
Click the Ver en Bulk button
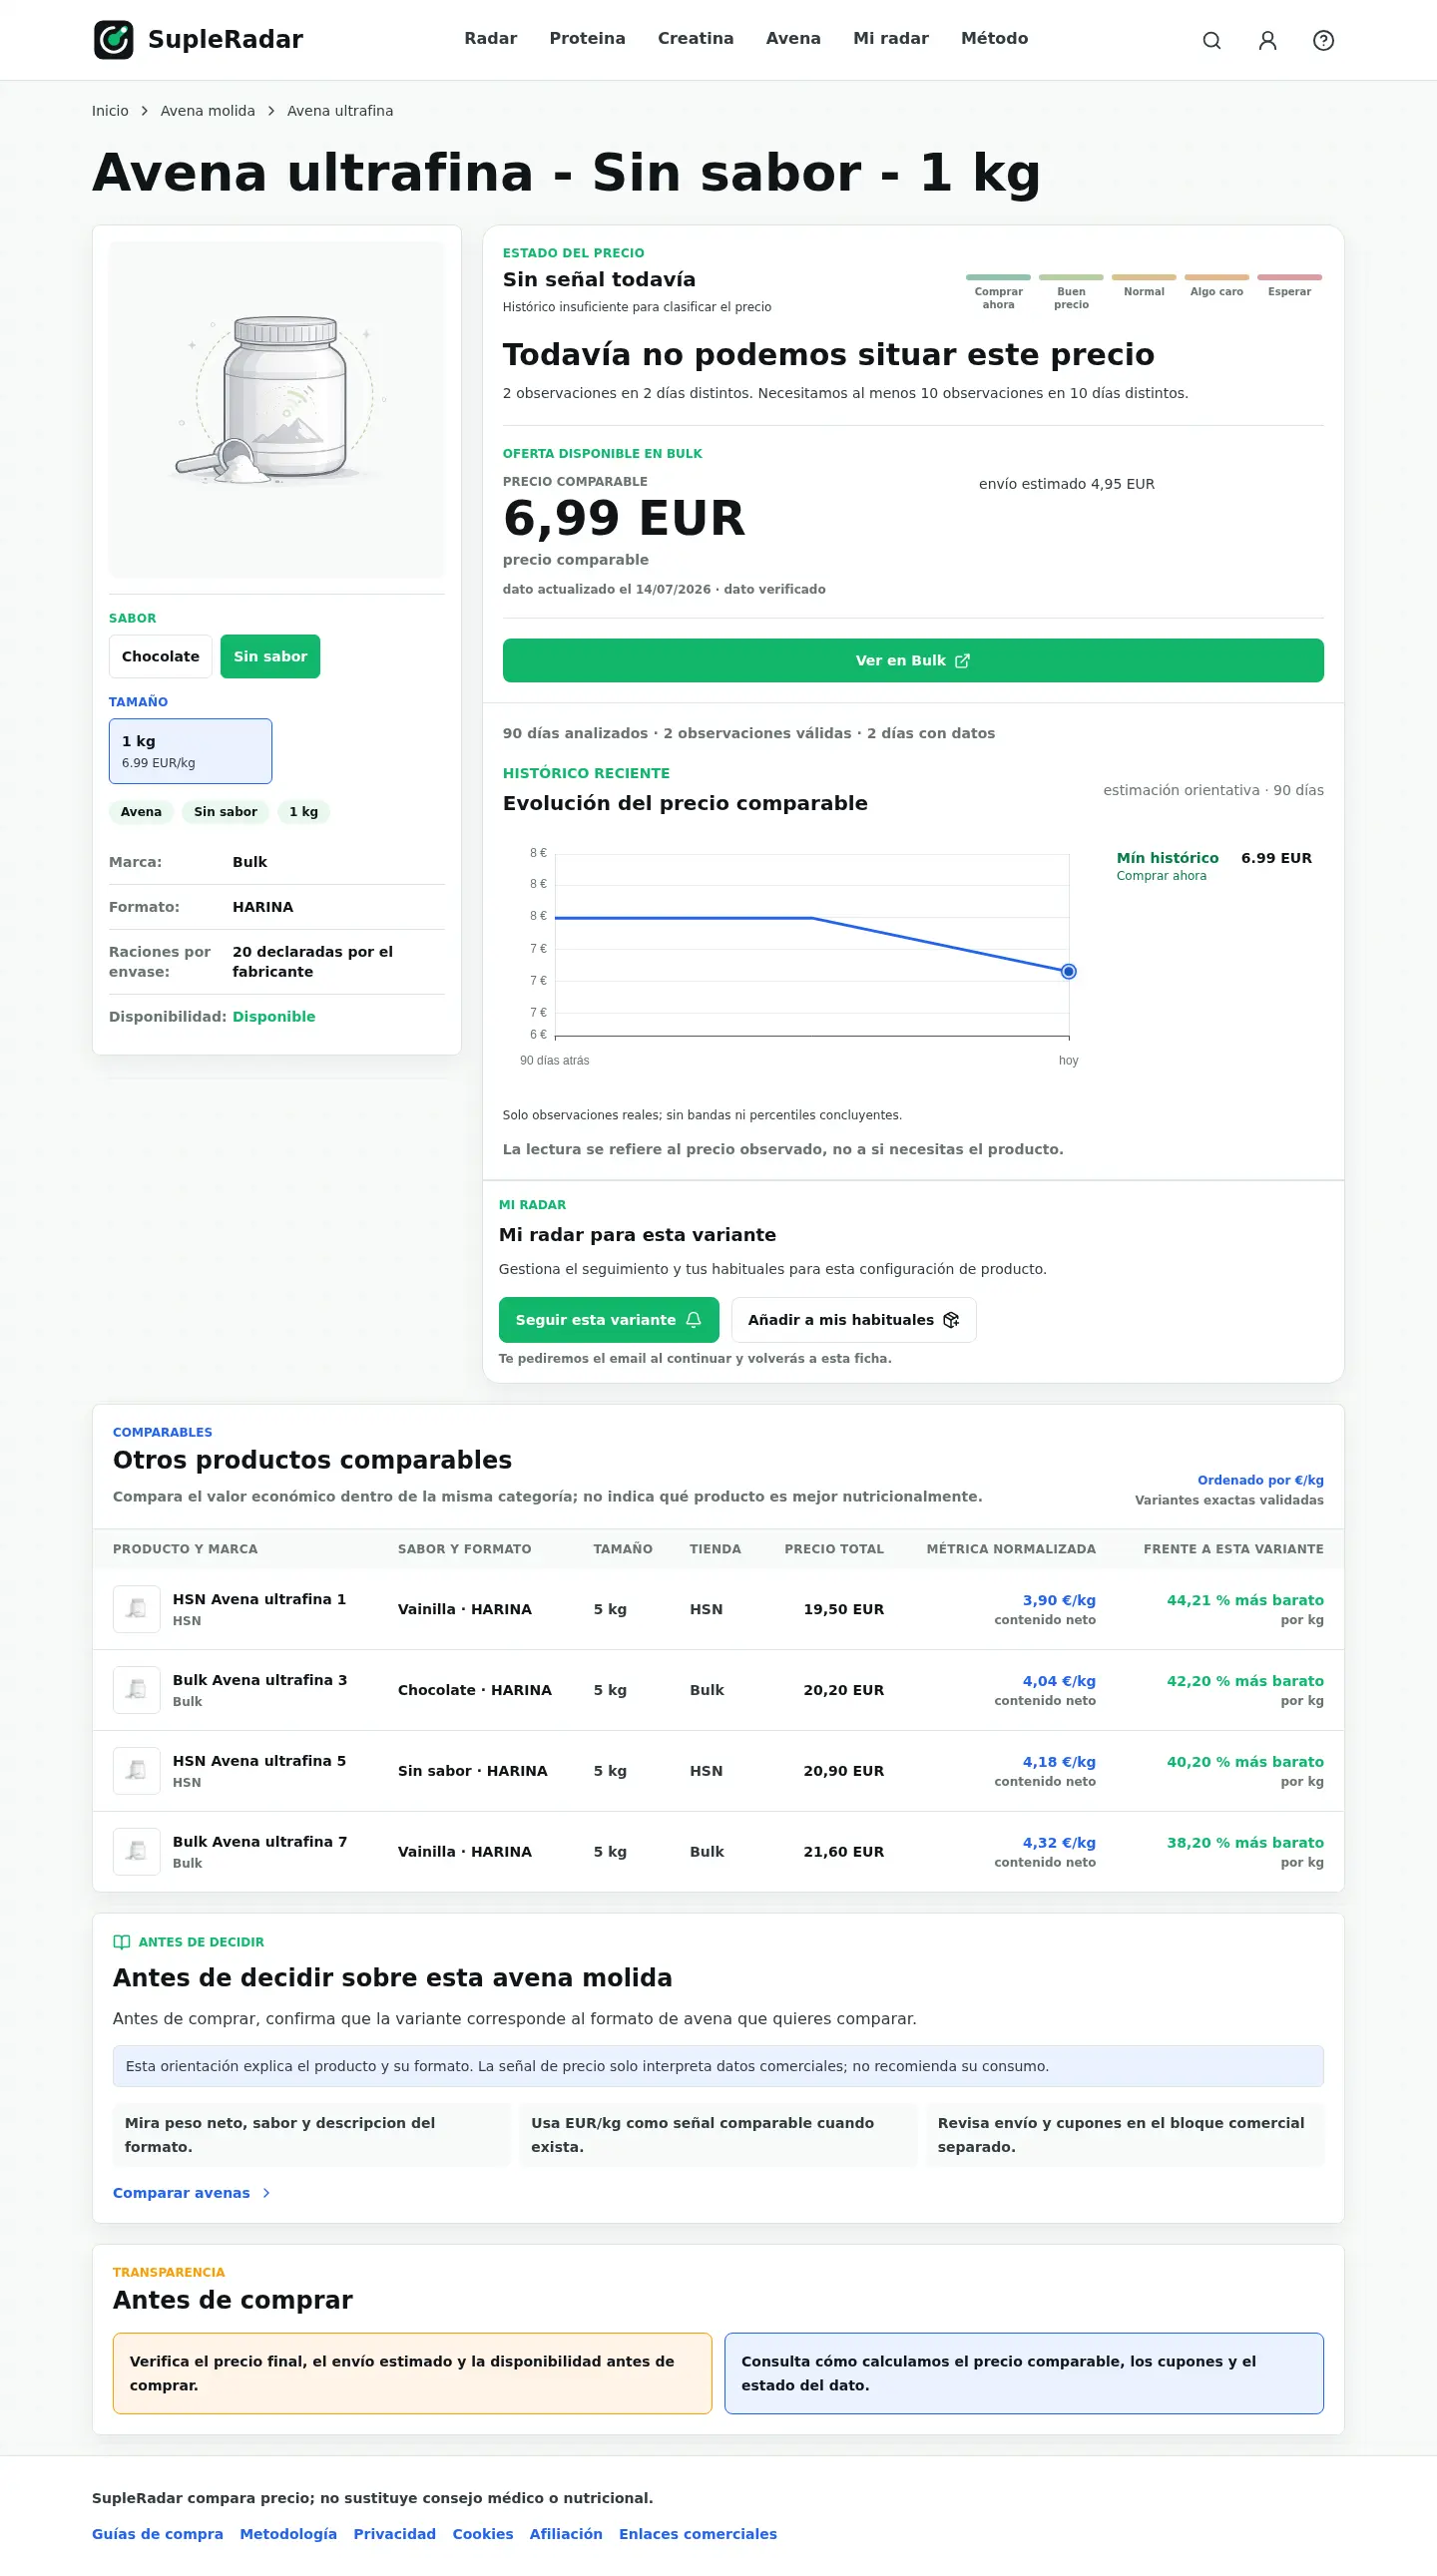point(913,661)
